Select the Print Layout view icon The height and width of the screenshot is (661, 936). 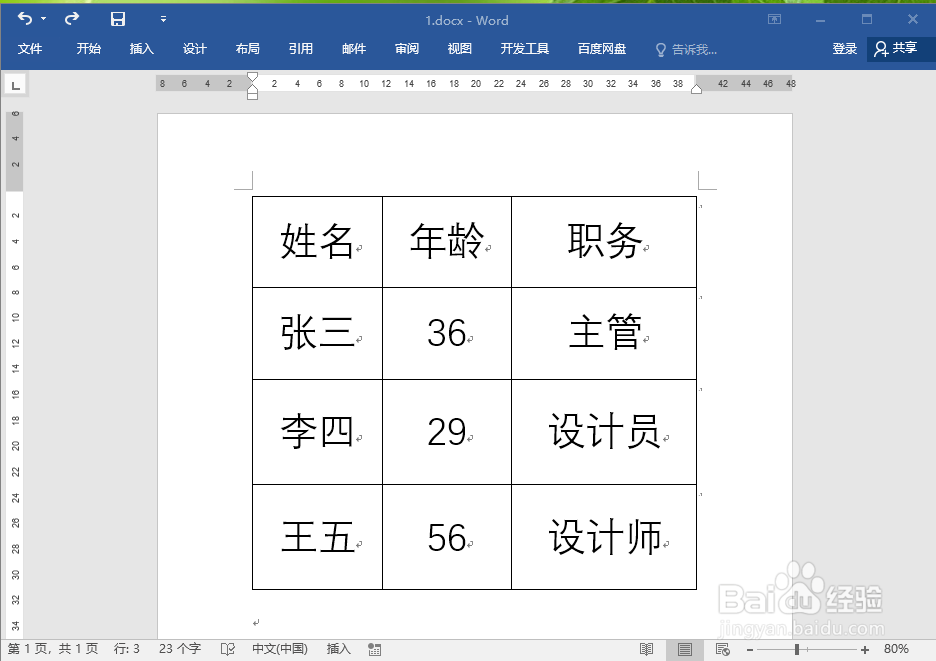(x=684, y=648)
